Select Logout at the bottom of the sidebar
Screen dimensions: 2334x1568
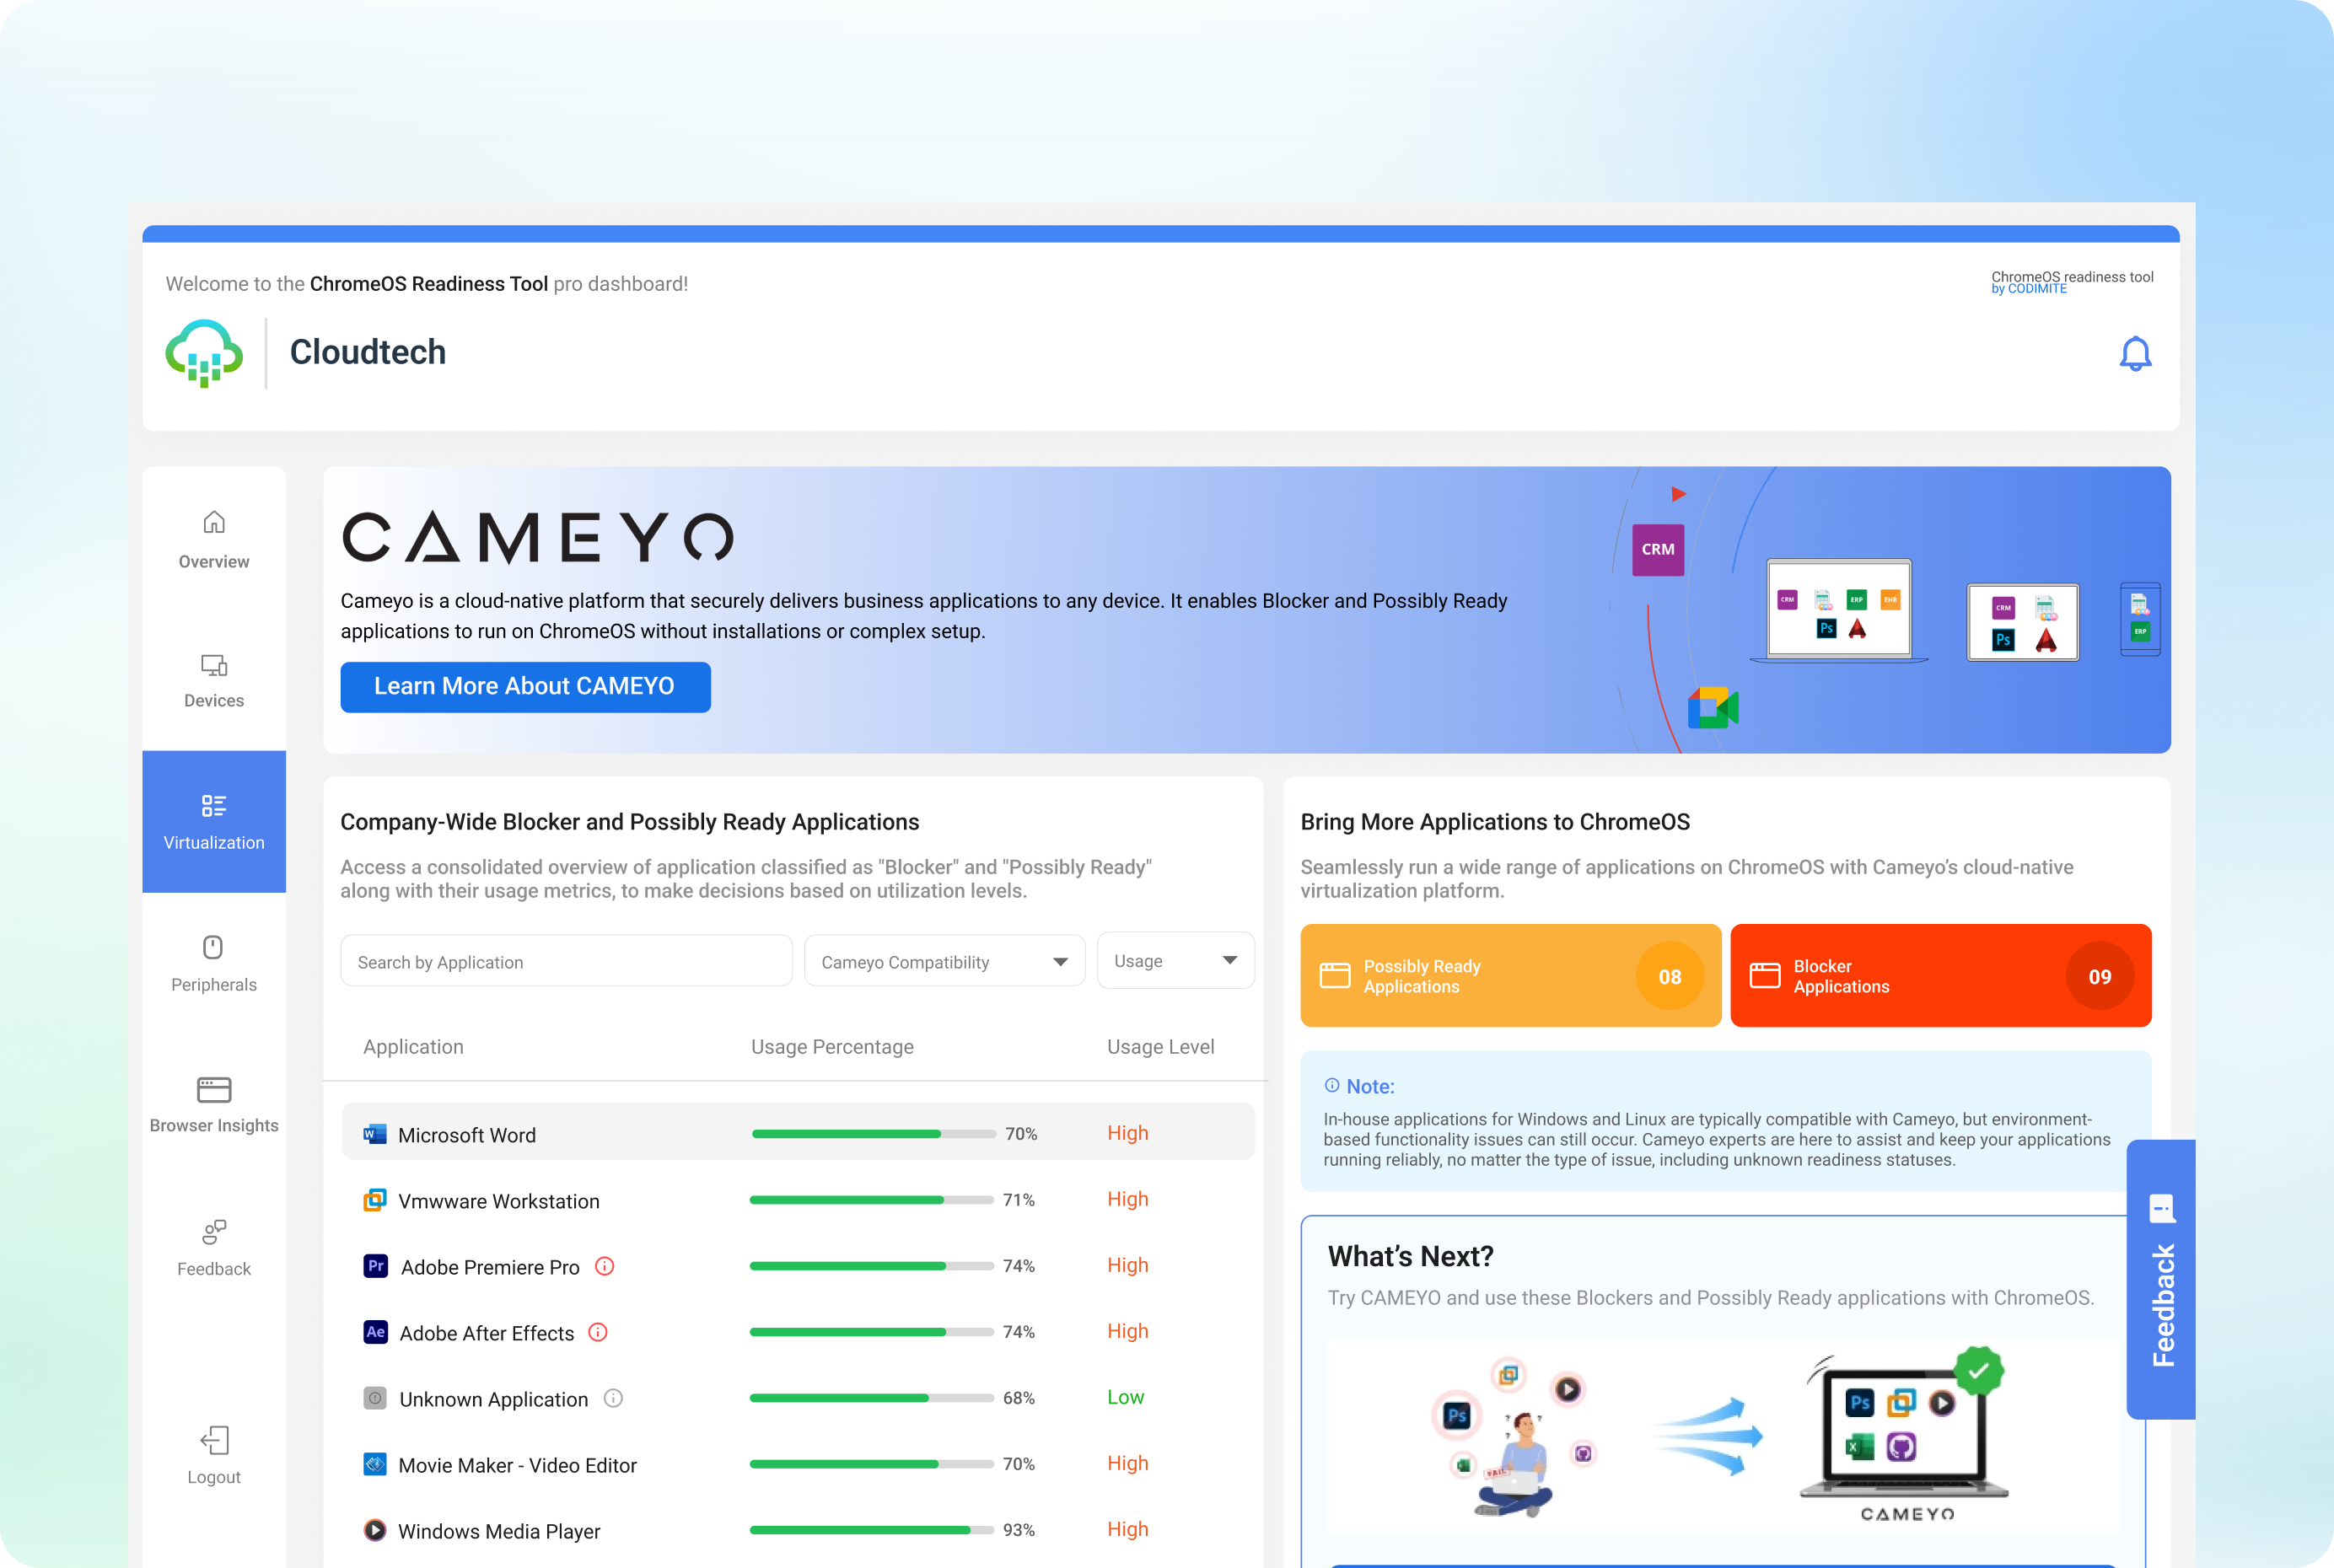click(x=213, y=1440)
